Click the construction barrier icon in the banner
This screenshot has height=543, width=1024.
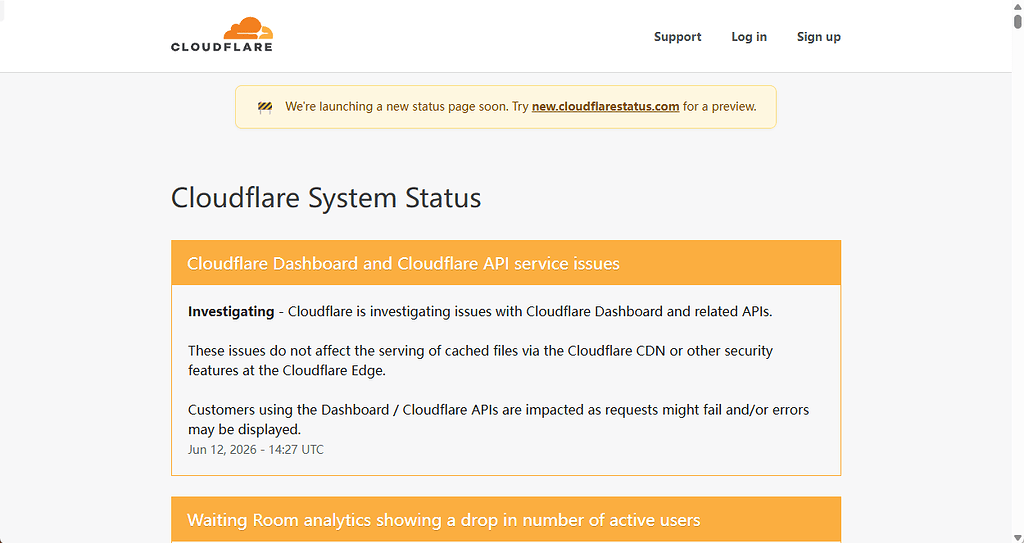click(264, 107)
